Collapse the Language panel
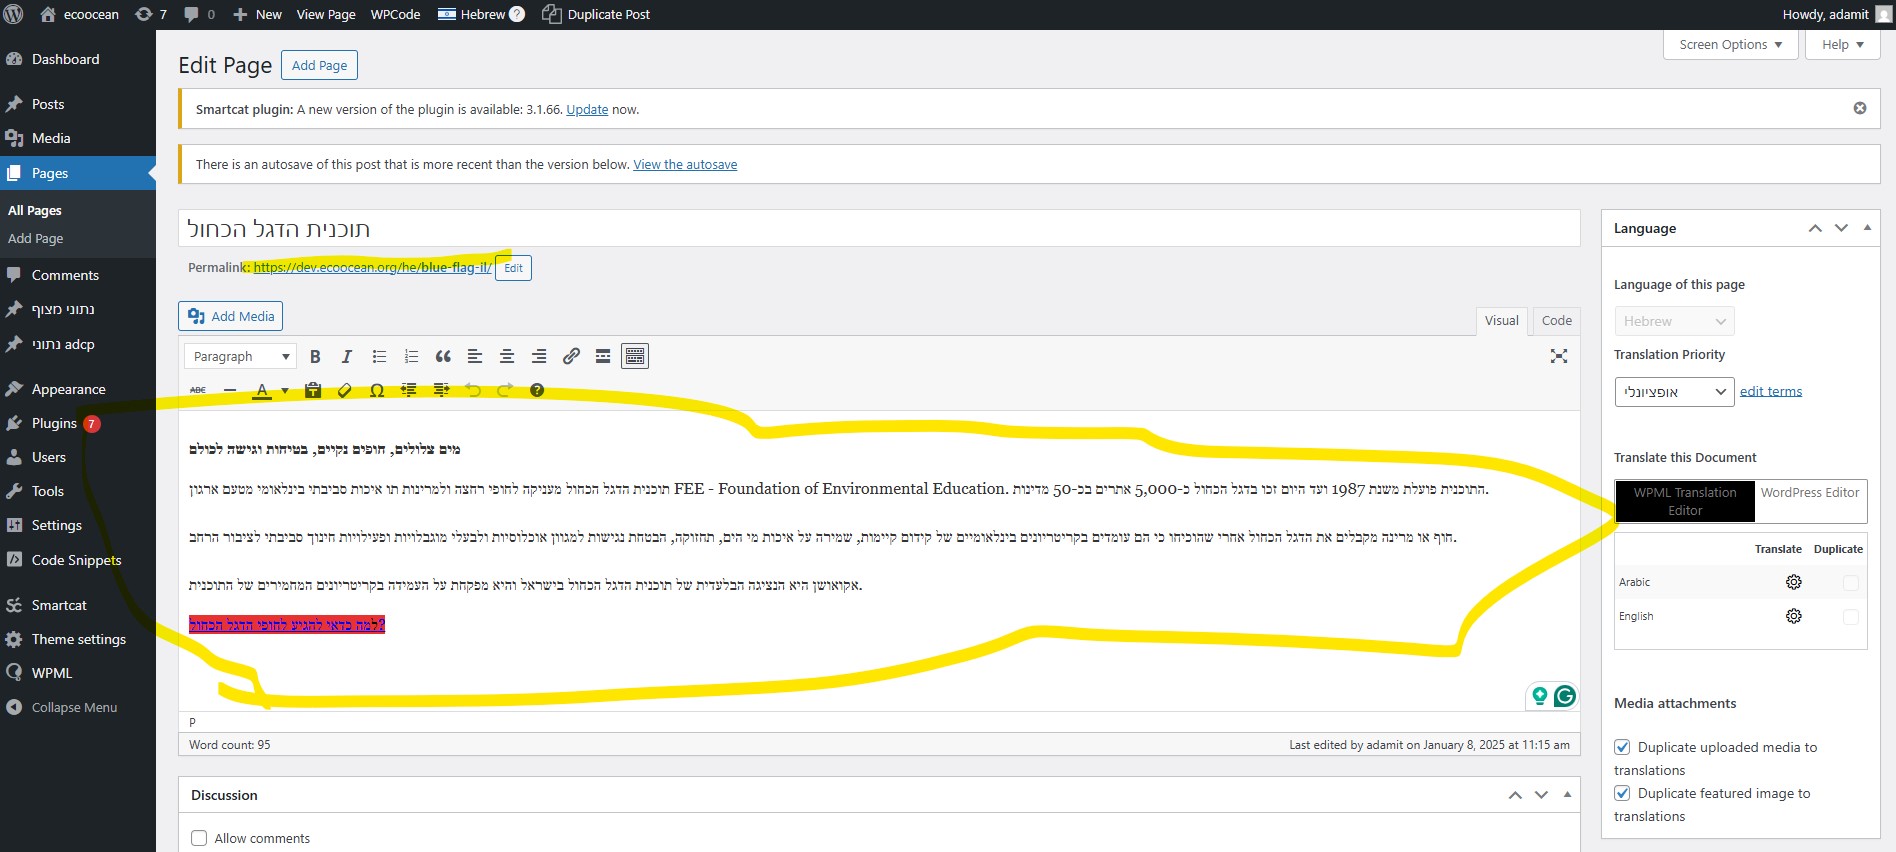This screenshot has width=1896, height=852. point(1867,228)
